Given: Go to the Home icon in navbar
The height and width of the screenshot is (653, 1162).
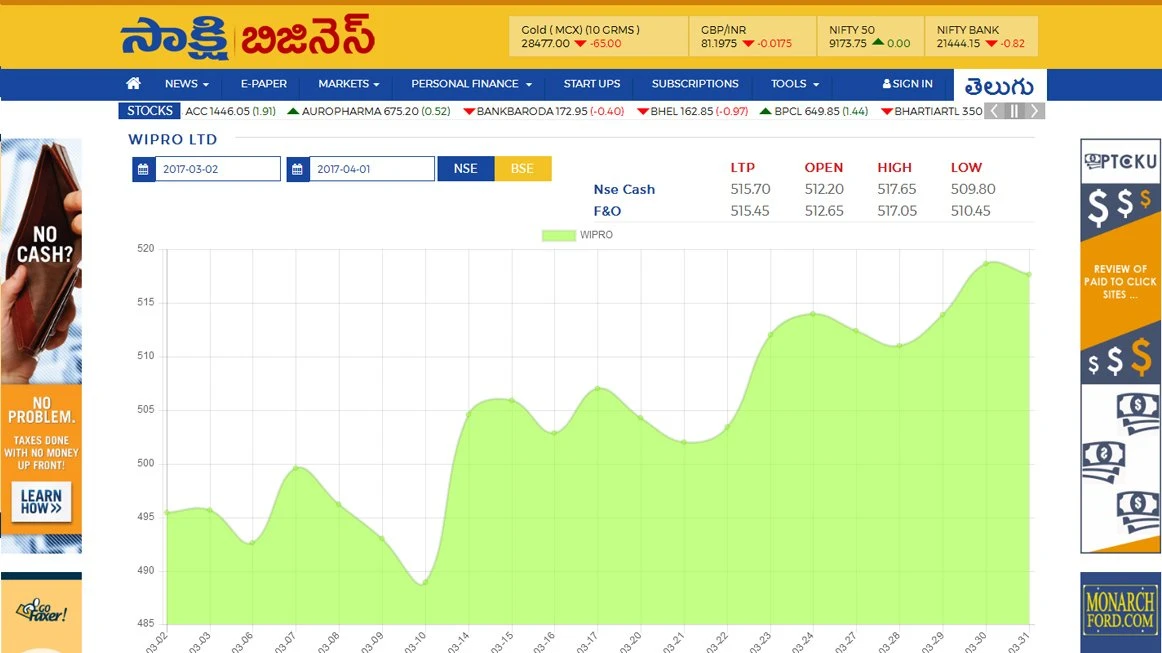Looking at the screenshot, I should click(133, 84).
